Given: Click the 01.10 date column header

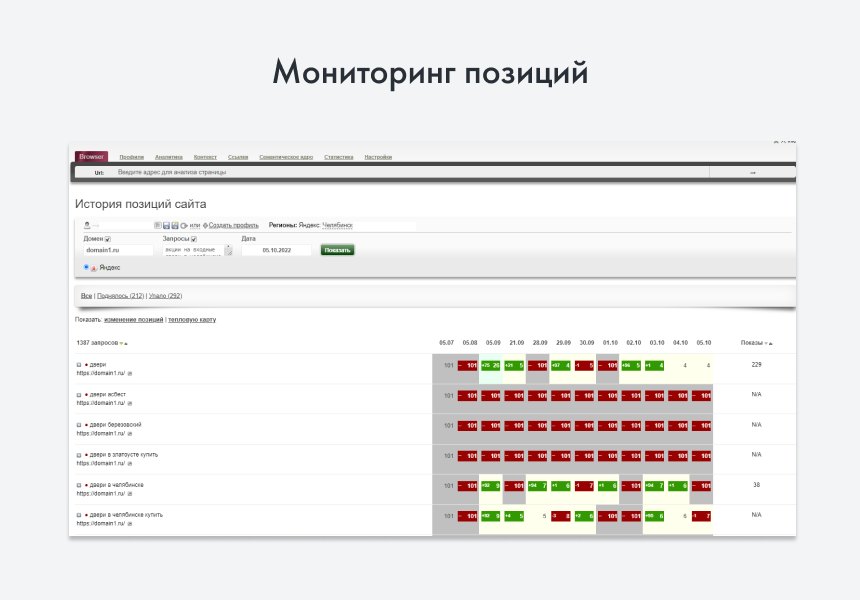Looking at the screenshot, I should click(610, 343).
